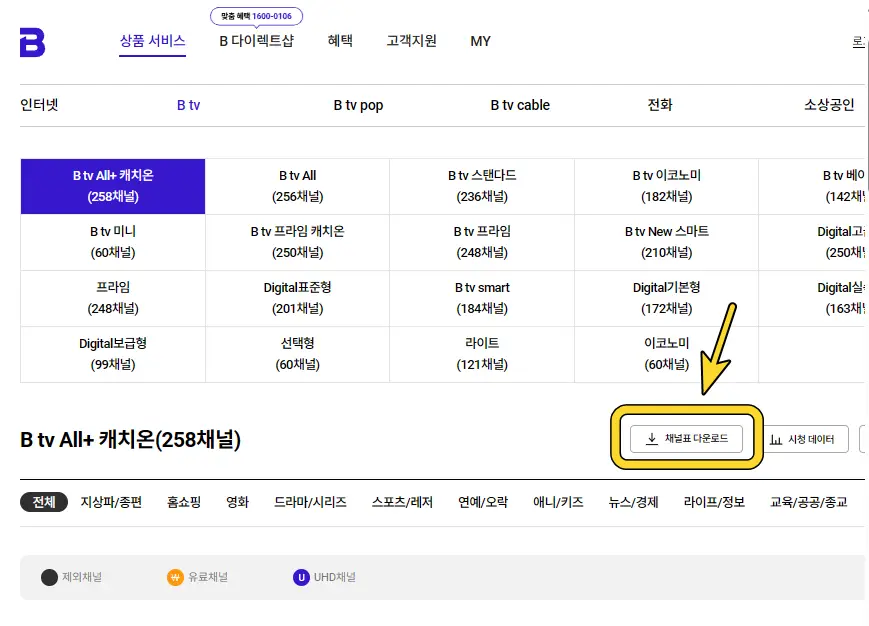
Task: Select B tv 스탠다드 (236채널) plan
Action: click(x=482, y=186)
